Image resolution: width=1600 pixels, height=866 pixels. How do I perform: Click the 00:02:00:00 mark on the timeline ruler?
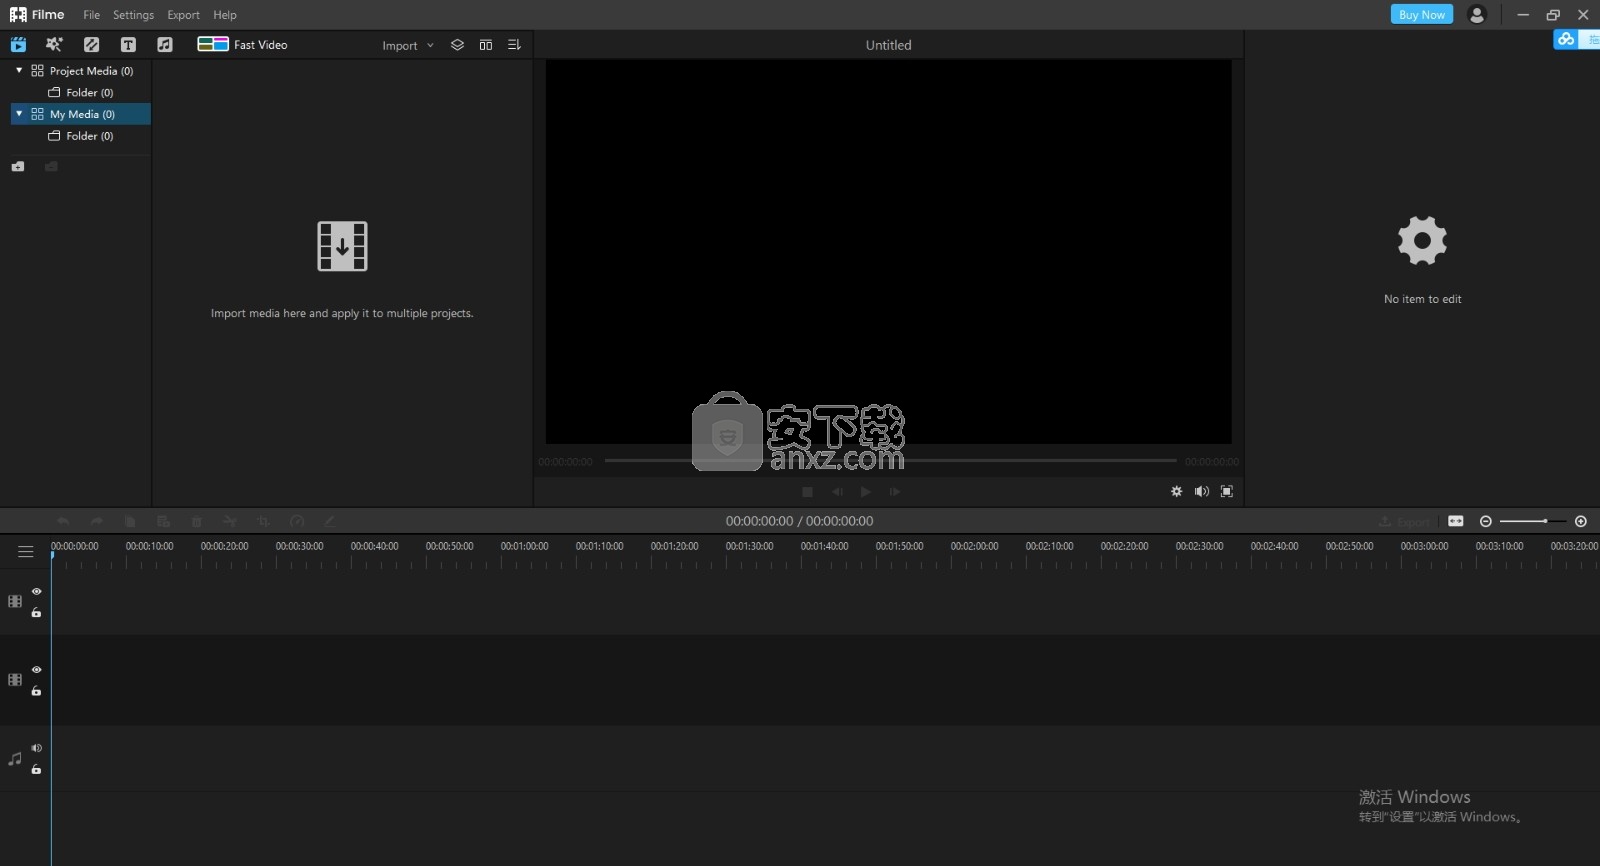click(x=975, y=546)
